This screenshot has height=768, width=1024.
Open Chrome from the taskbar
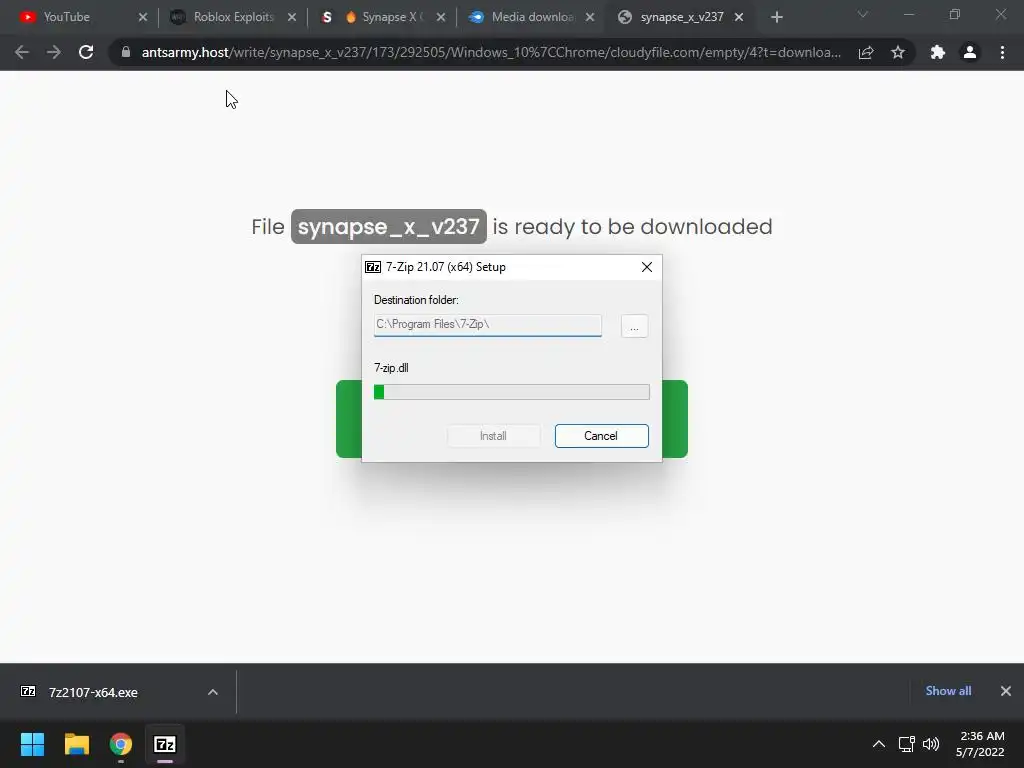(x=121, y=744)
